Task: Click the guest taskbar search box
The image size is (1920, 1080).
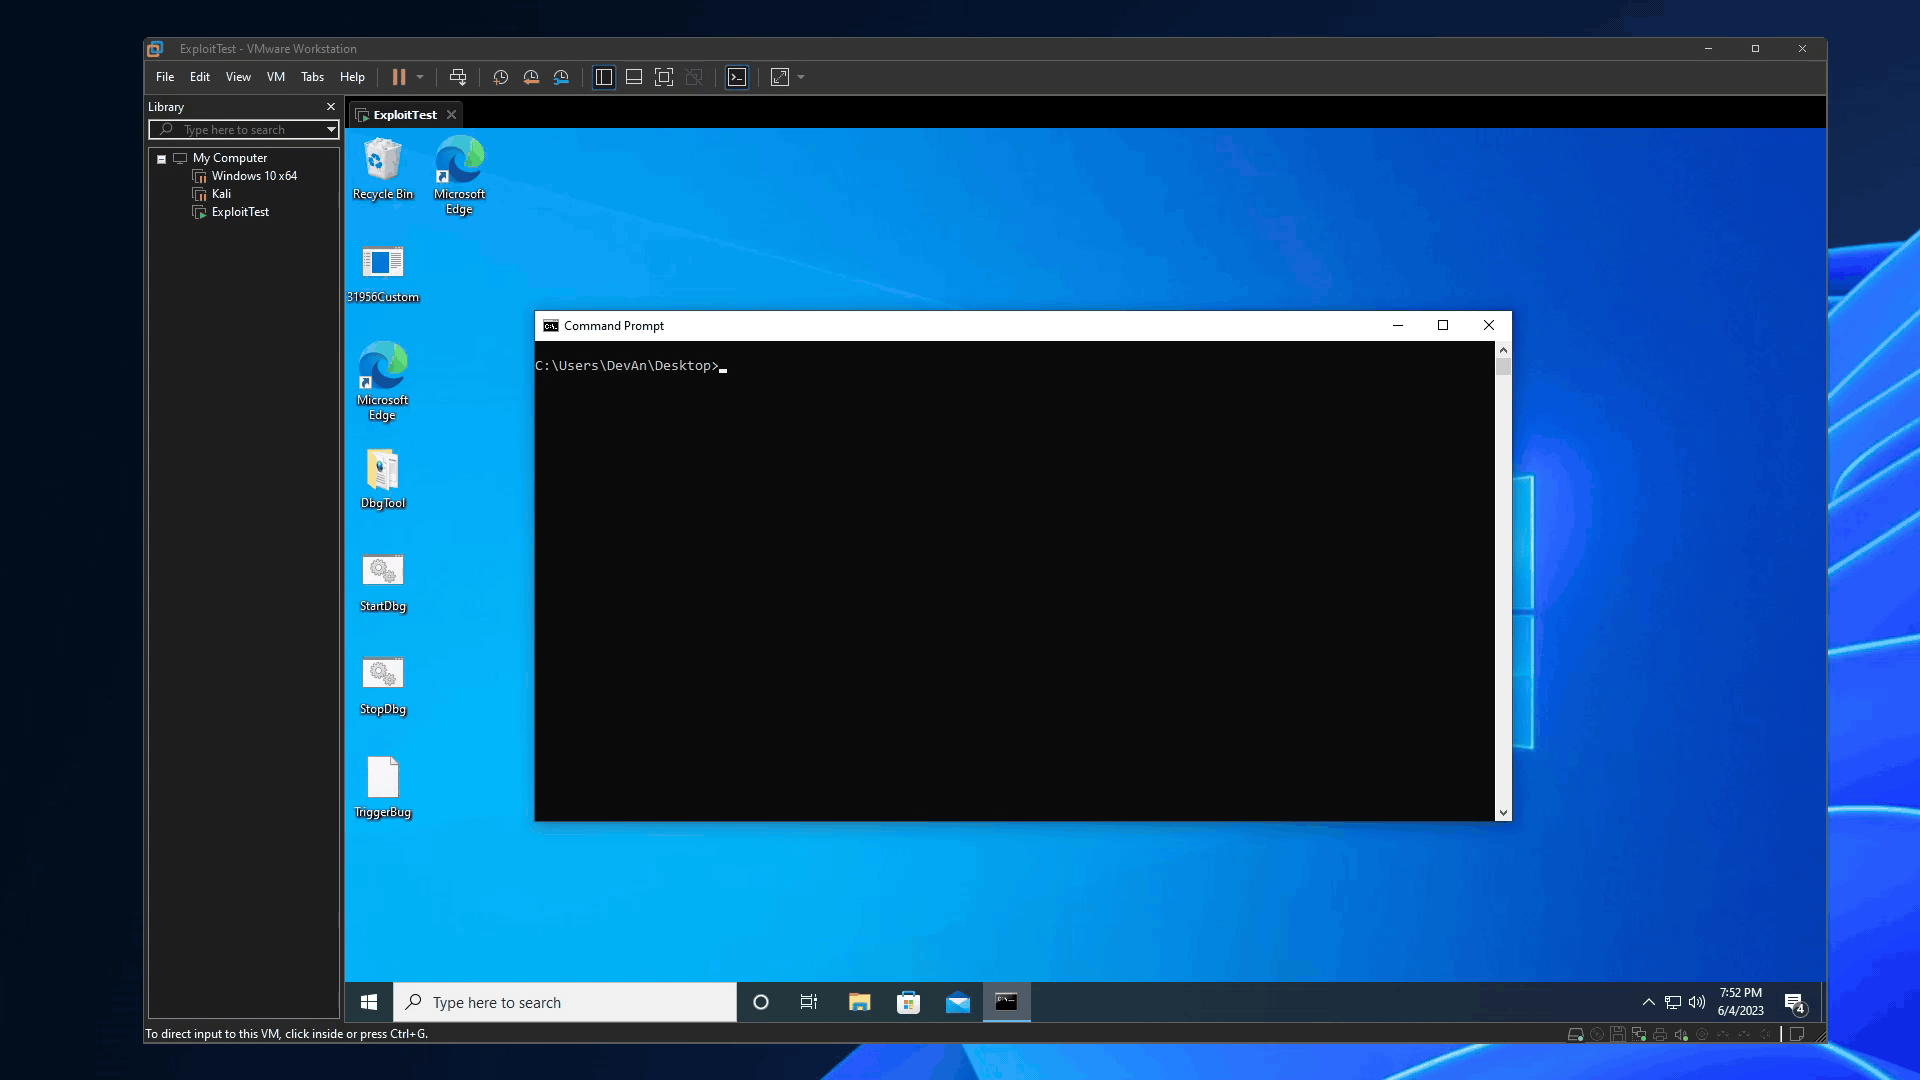Action: pyautogui.click(x=565, y=1002)
